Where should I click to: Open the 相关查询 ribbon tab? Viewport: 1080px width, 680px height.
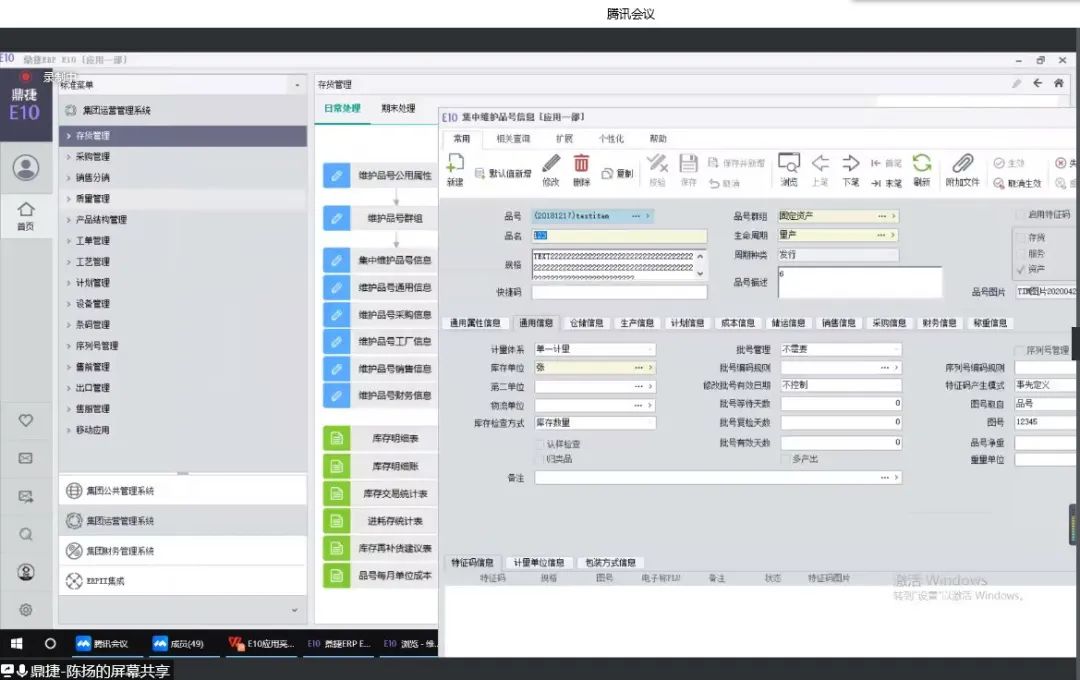513,139
